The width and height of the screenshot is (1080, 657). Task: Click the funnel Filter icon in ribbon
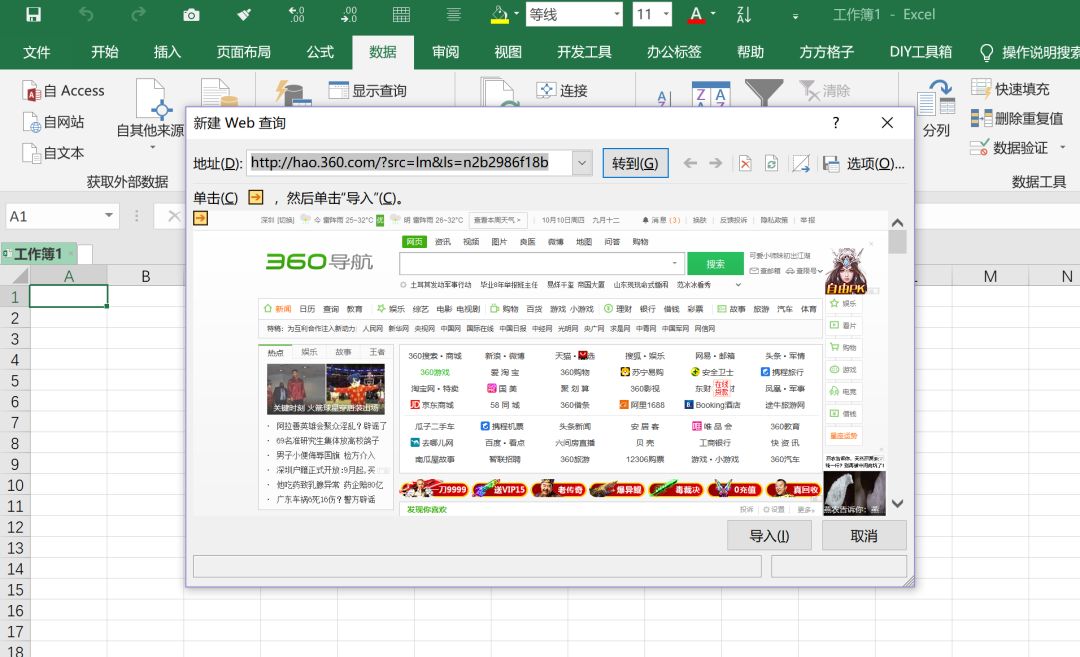pyautogui.click(x=764, y=92)
